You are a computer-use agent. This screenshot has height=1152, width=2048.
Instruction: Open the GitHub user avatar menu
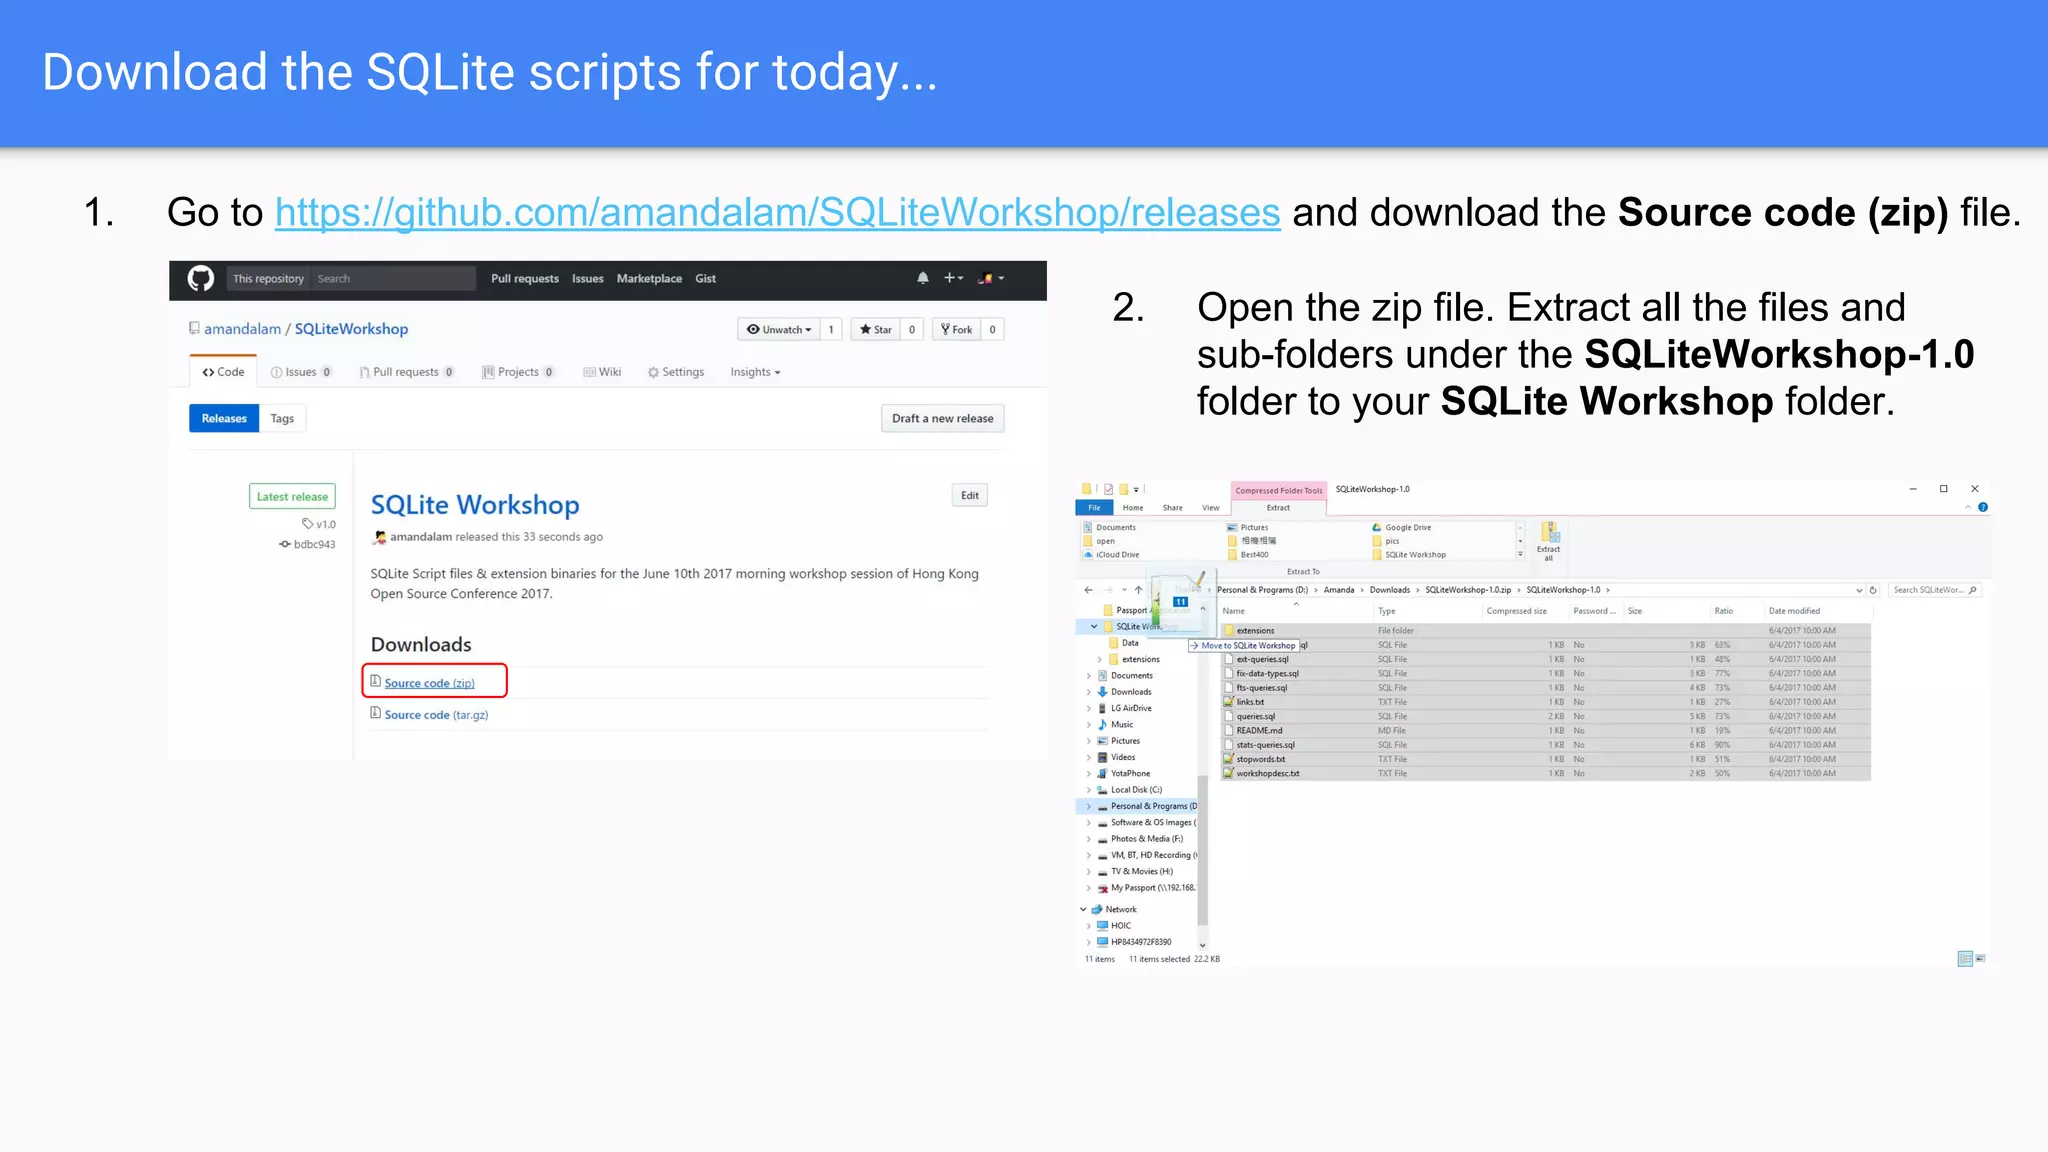pos(990,278)
